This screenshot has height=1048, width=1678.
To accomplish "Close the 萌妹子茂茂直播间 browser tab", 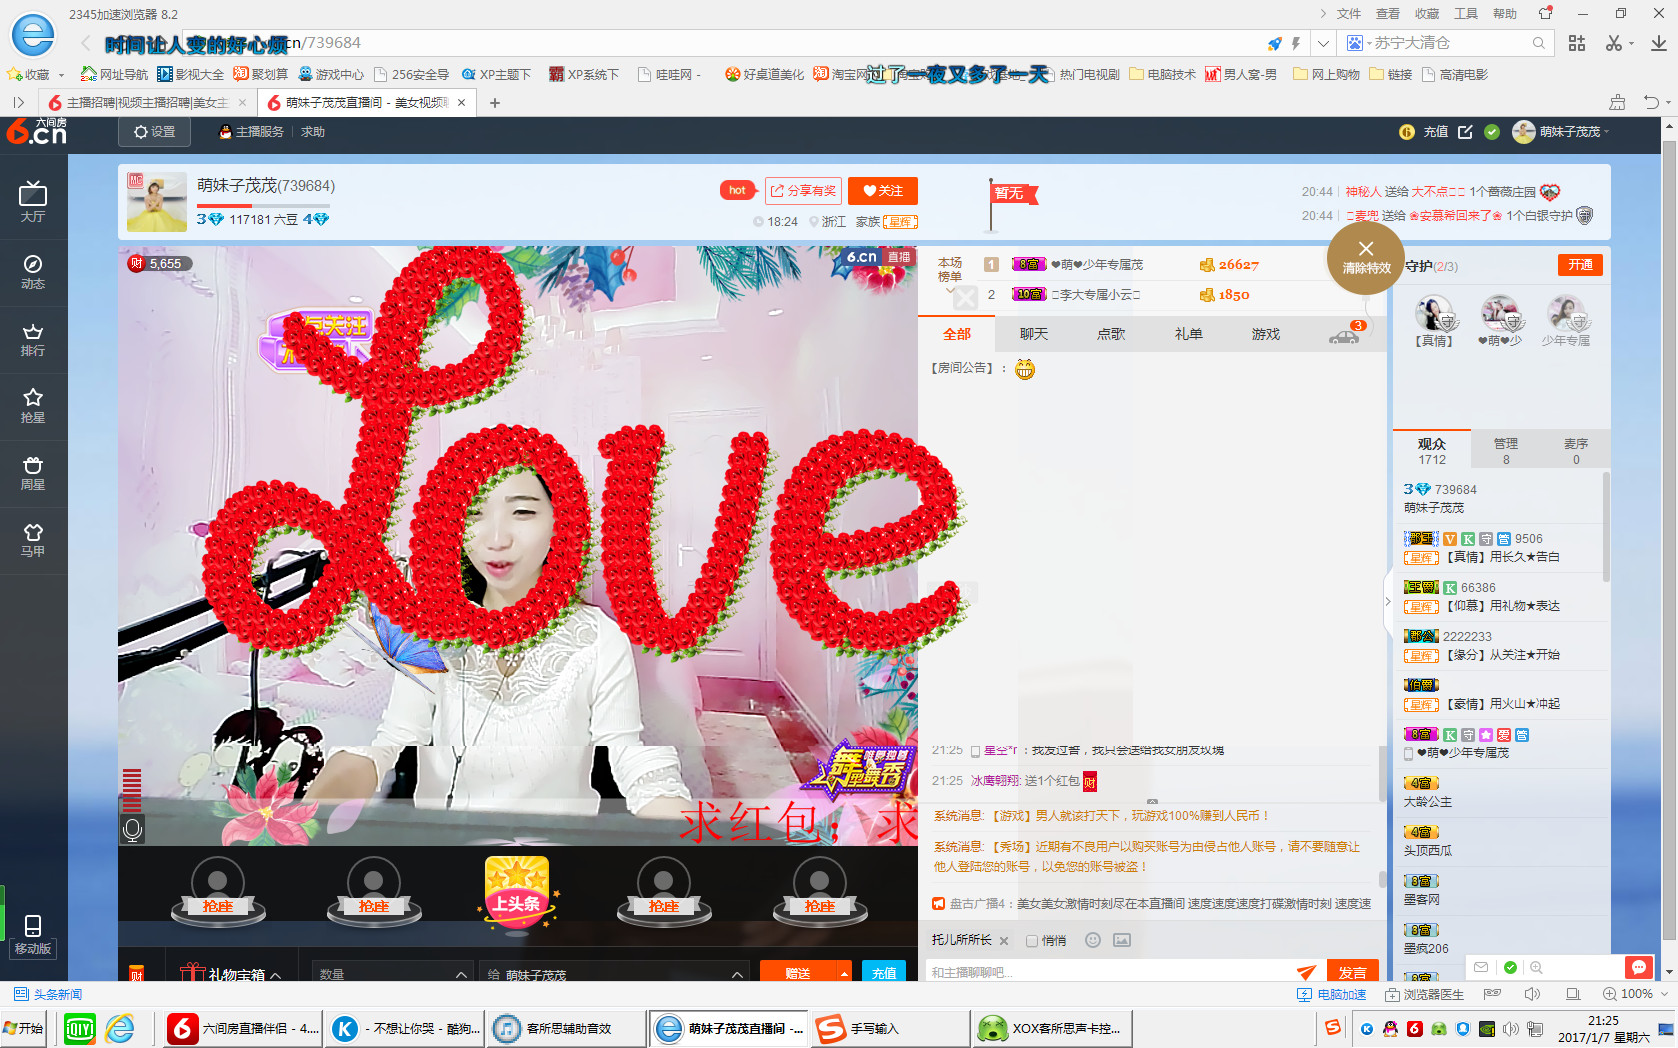I will (x=461, y=103).
